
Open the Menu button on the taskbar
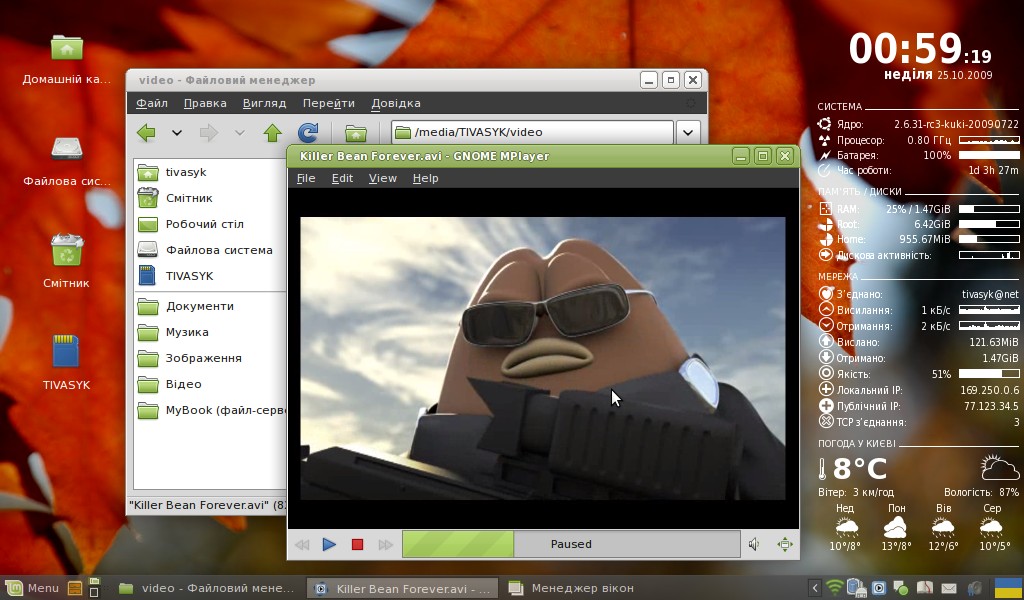click(x=34, y=588)
